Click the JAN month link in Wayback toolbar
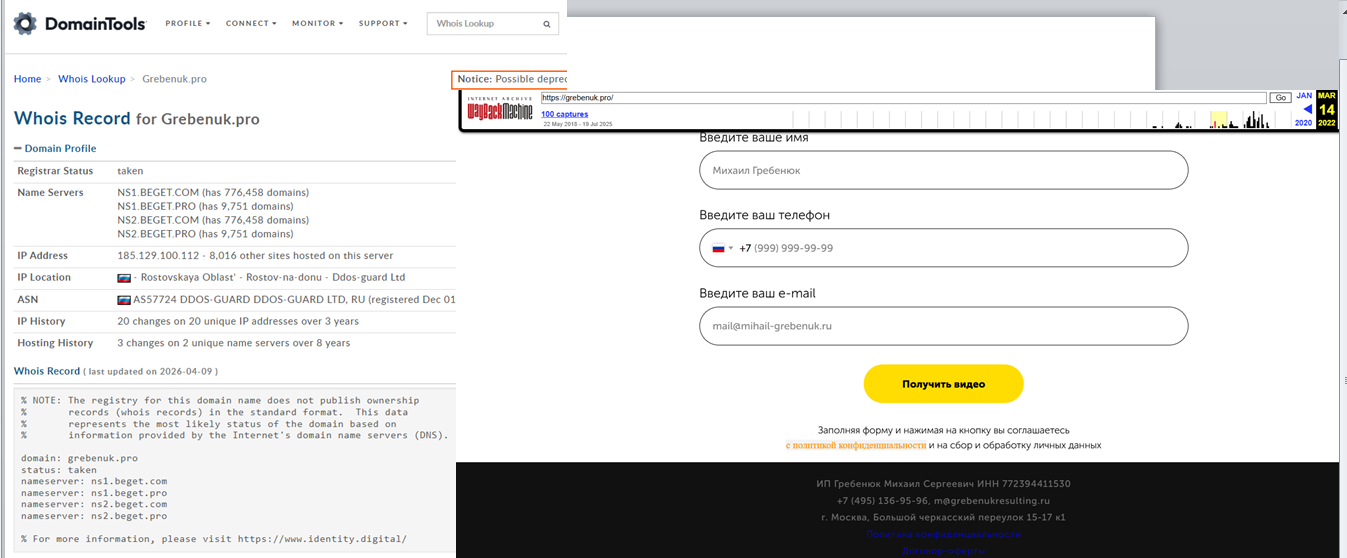 point(1304,96)
